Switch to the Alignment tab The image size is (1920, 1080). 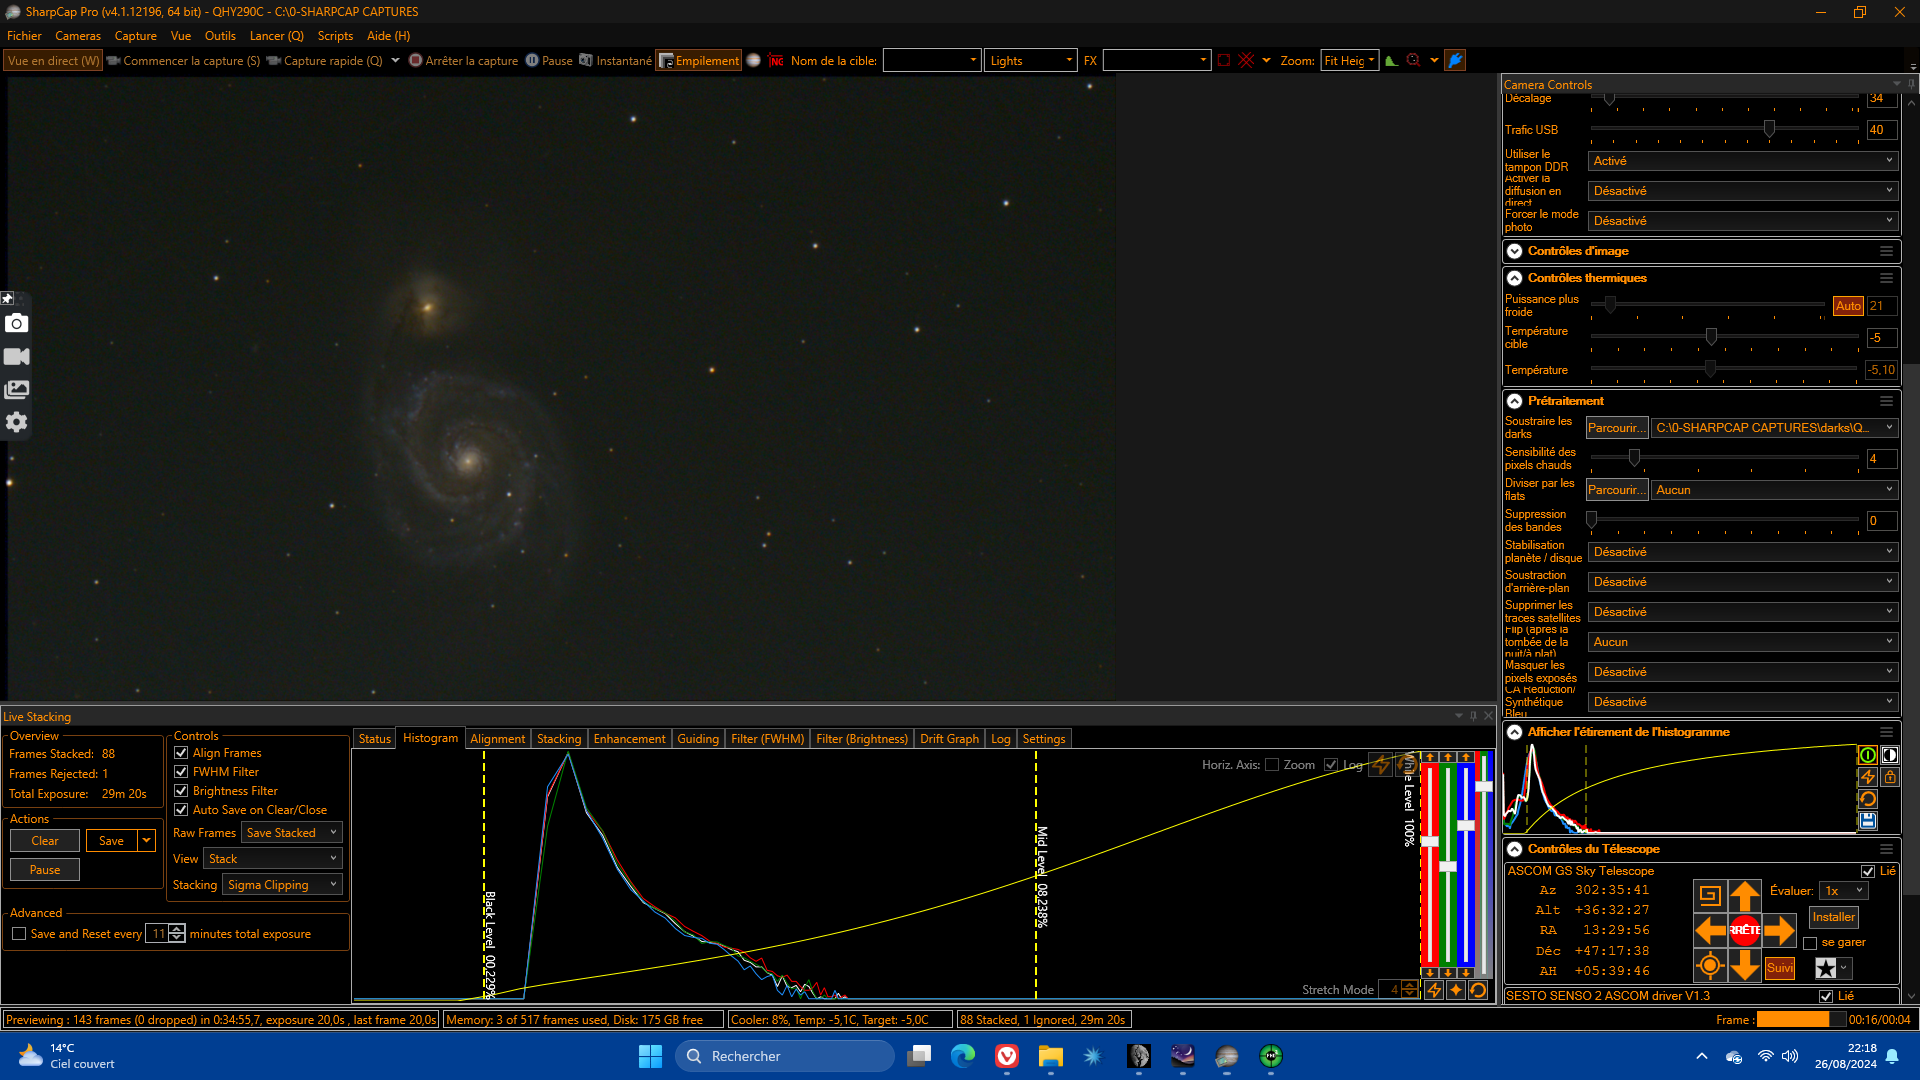click(x=497, y=739)
